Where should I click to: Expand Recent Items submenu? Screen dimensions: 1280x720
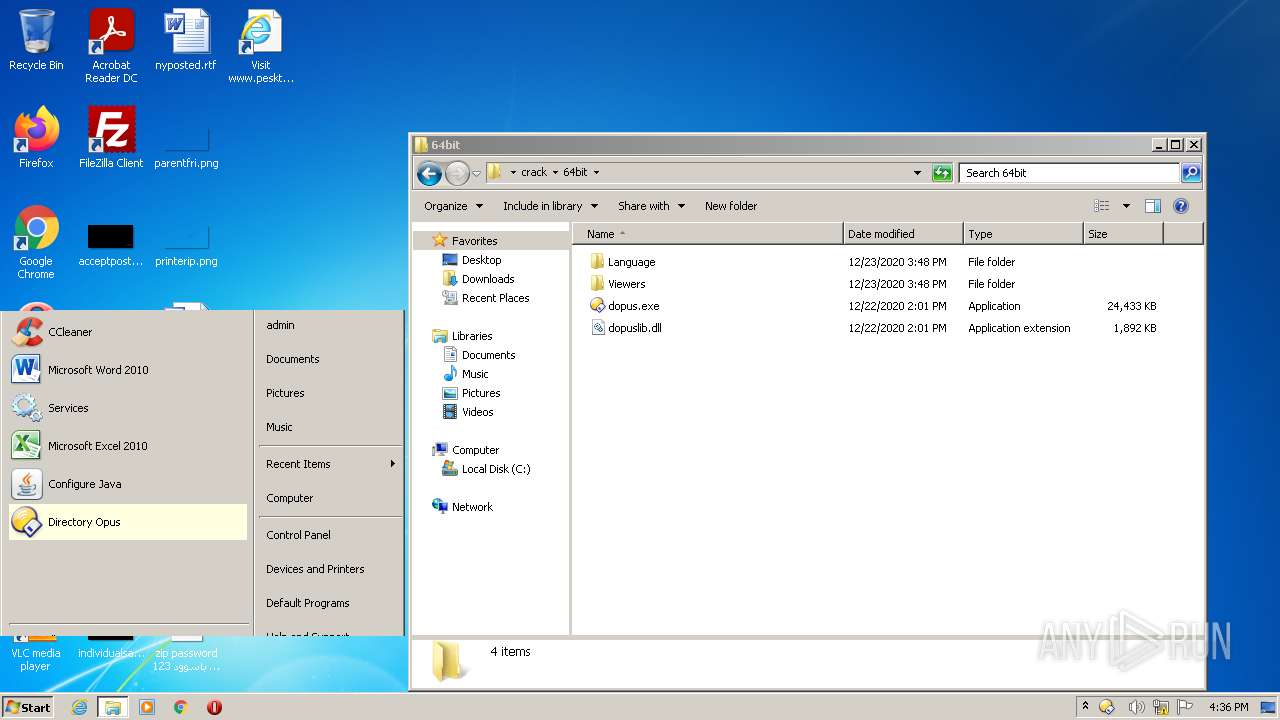pyautogui.click(x=330, y=464)
